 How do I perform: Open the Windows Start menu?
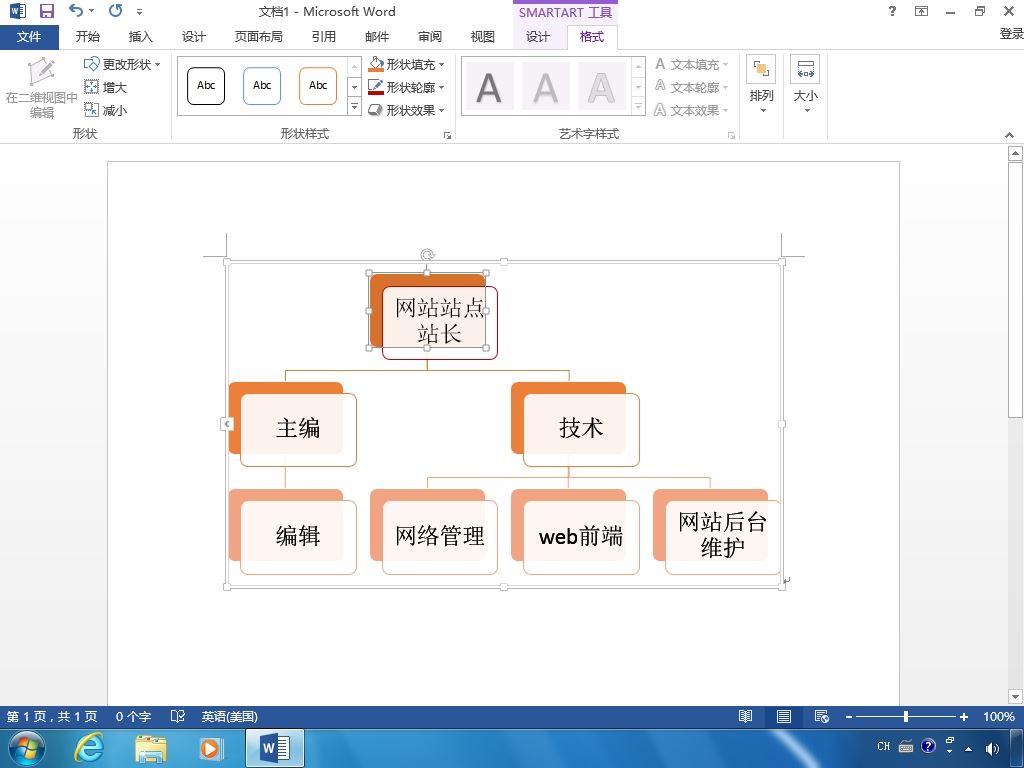coord(27,748)
